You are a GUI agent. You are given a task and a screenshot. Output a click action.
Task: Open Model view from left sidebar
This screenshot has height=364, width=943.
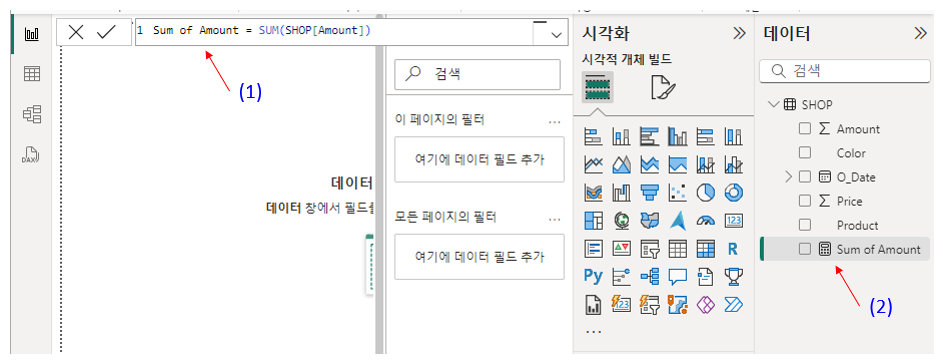click(x=31, y=114)
